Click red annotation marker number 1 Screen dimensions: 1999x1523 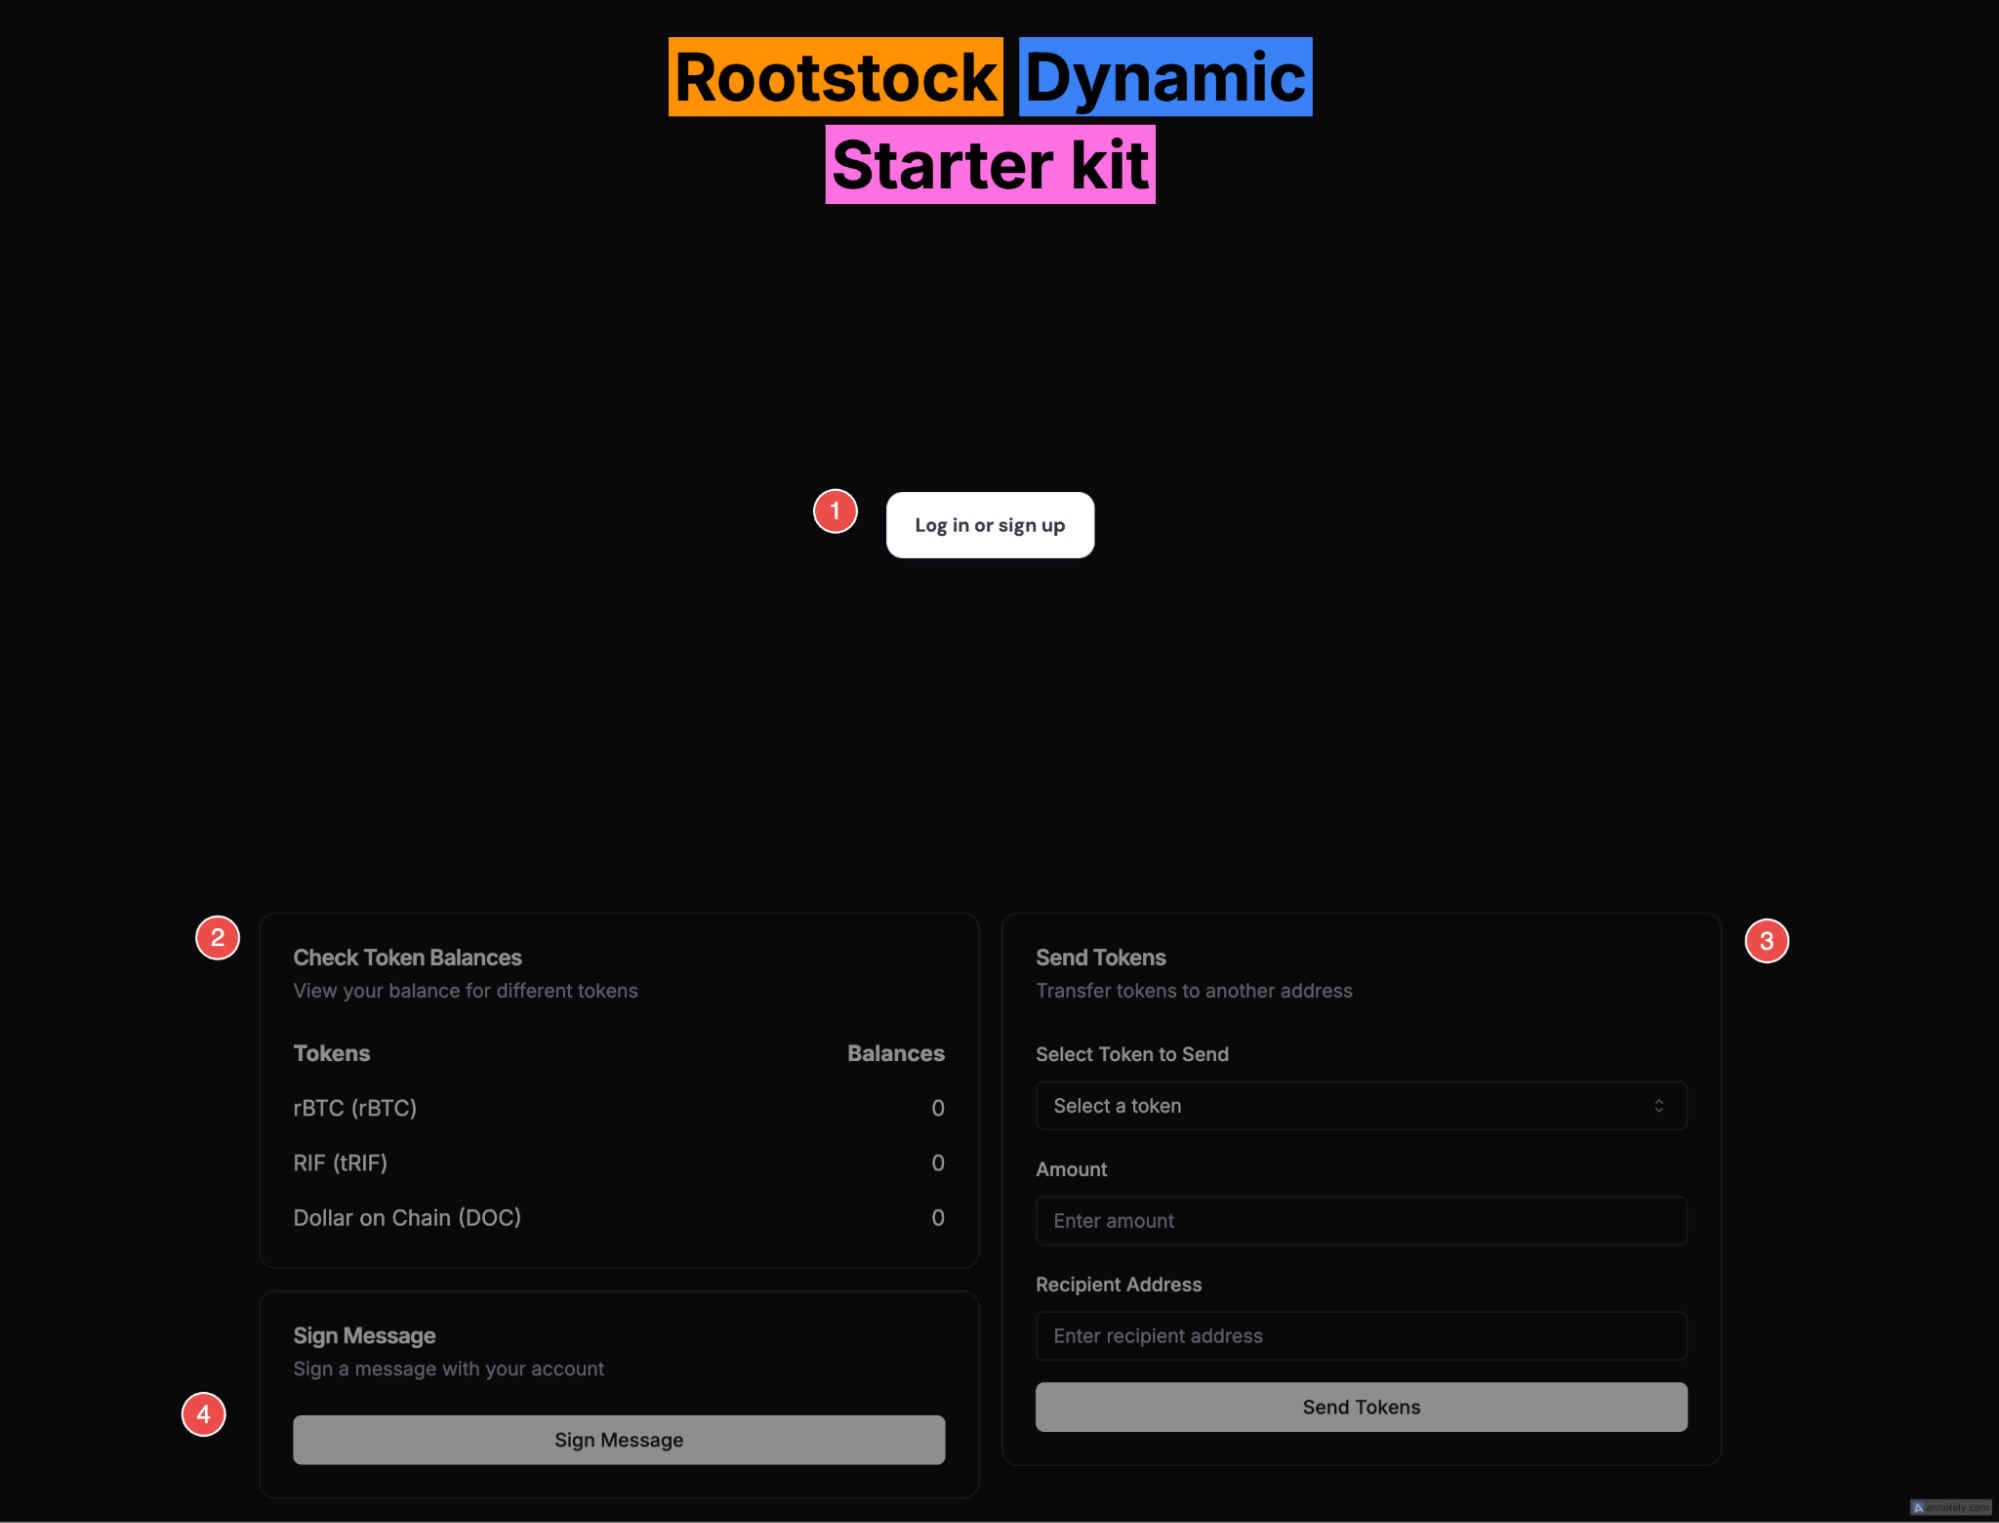pyautogui.click(x=834, y=511)
